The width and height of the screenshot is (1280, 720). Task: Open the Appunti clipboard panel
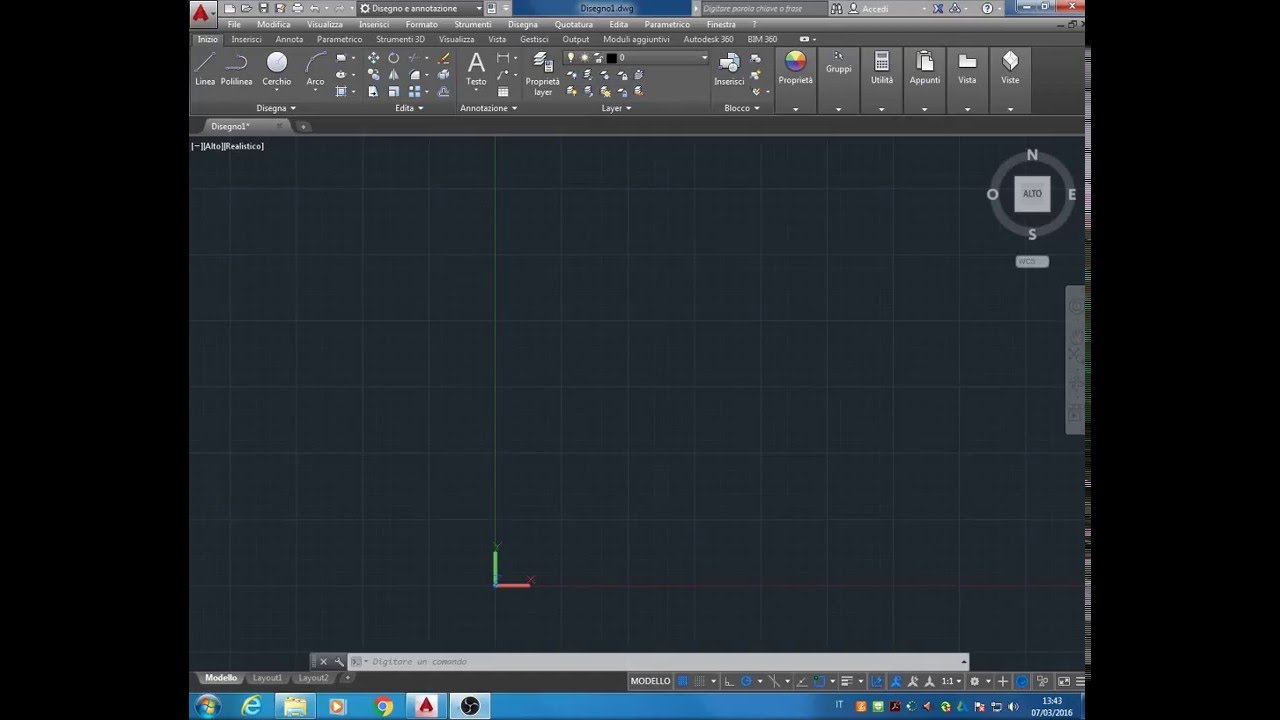[x=925, y=68]
